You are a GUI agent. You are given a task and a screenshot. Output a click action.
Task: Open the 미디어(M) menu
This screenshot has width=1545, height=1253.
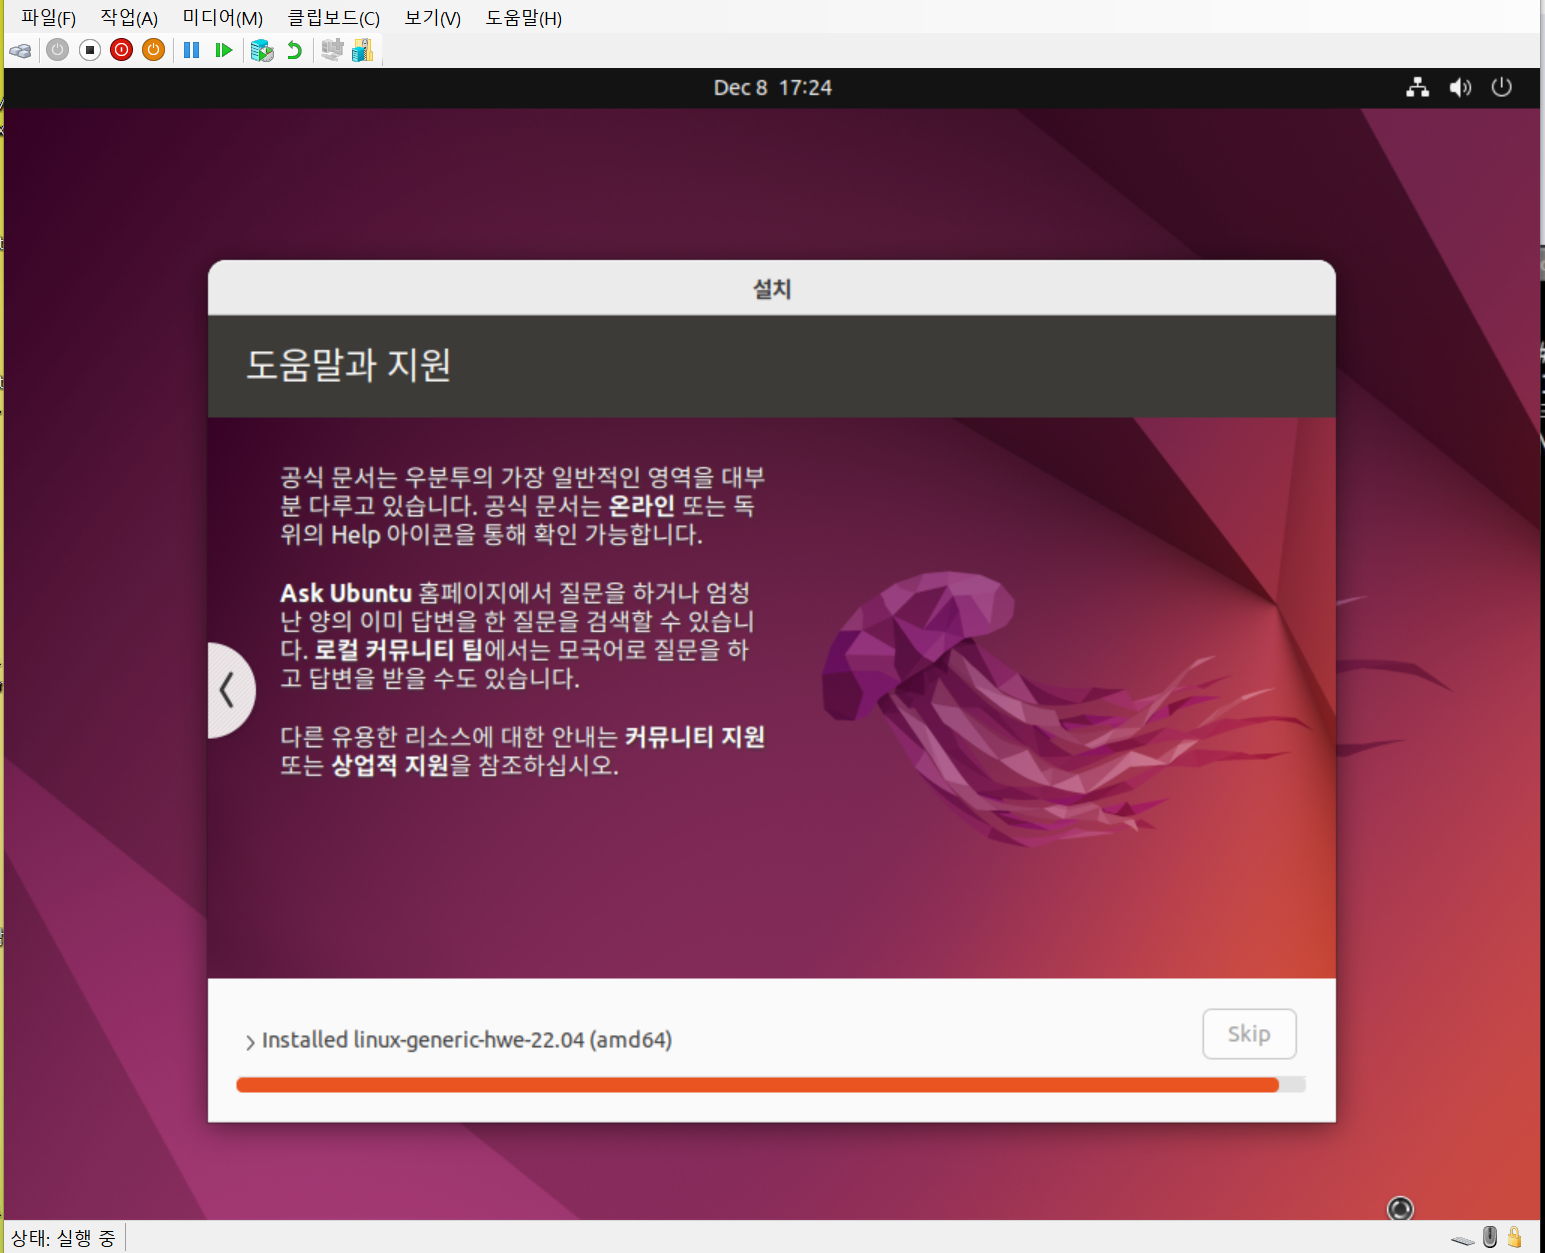(223, 18)
